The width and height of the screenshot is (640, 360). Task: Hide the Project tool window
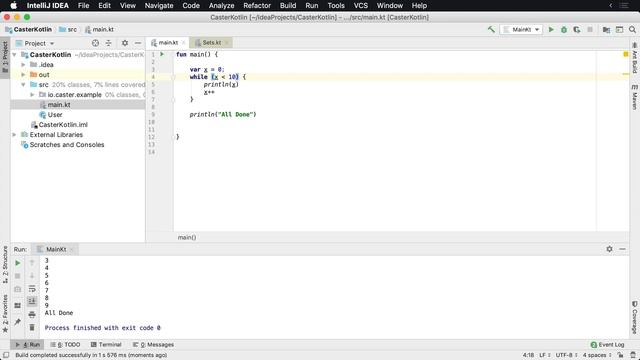tap(138, 43)
